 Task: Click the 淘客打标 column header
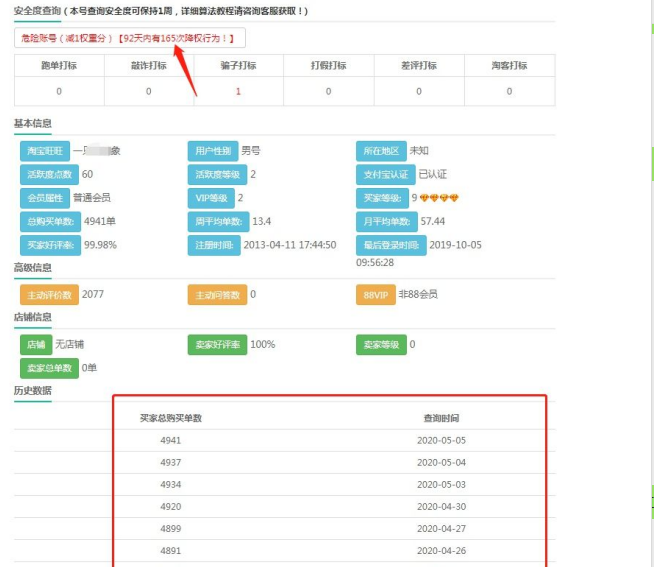(509, 66)
